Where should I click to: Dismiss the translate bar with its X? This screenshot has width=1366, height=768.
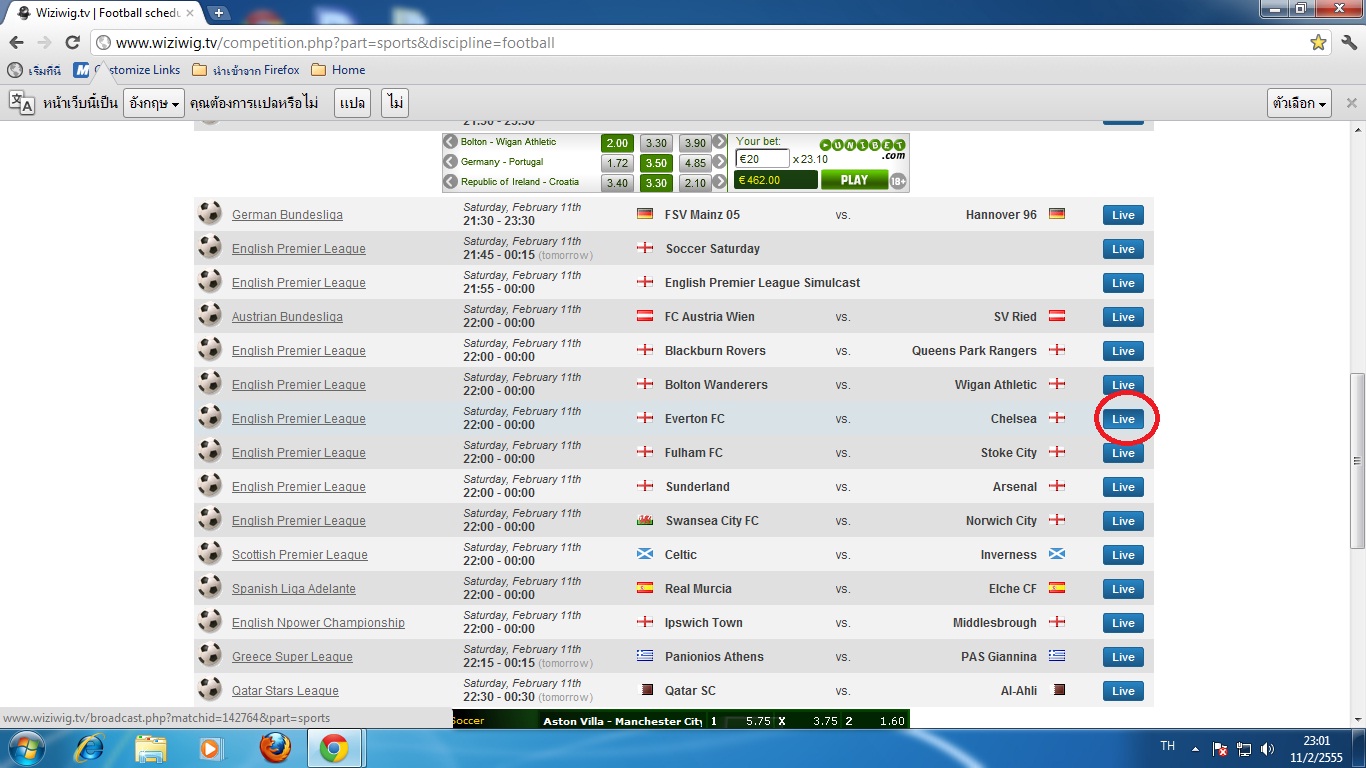1351,103
